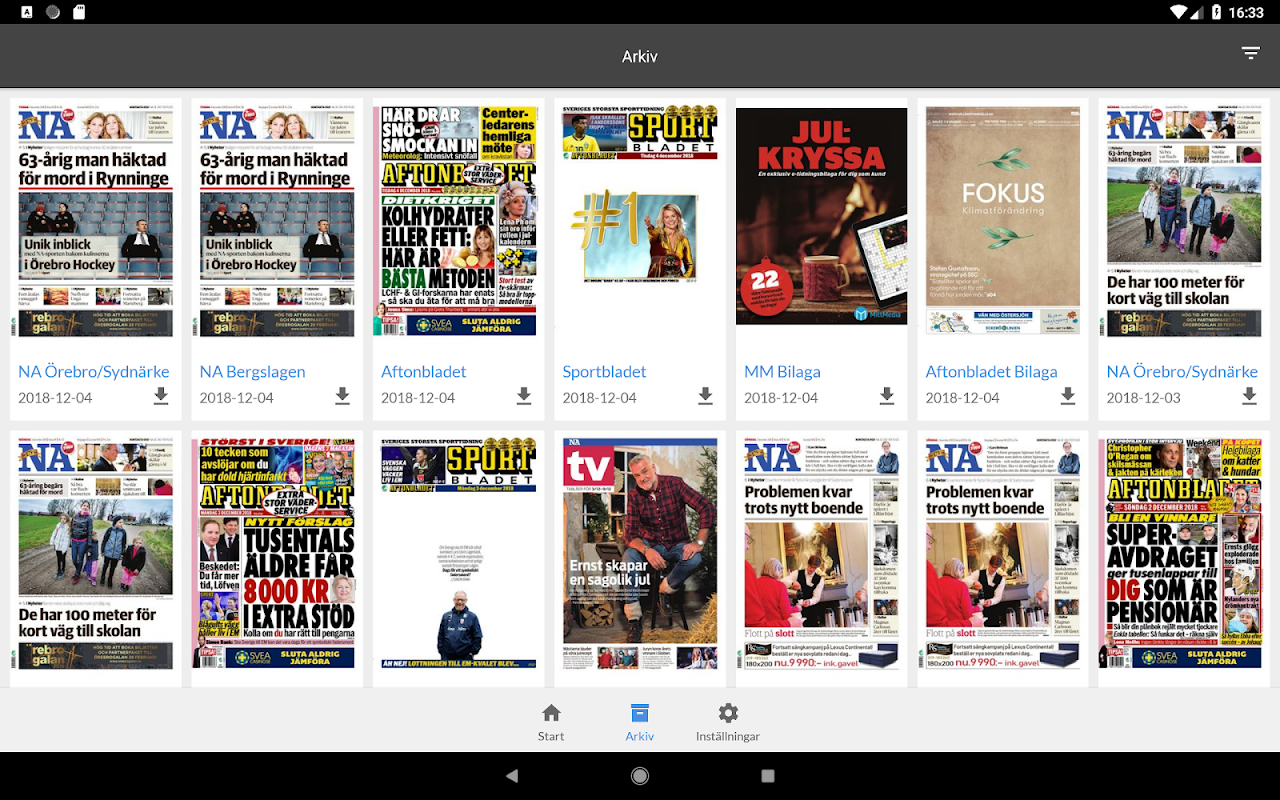The image size is (1280, 800).
Task: Download NA Örebro/Sydnärke 2018-12-04 issue
Action: [161, 397]
